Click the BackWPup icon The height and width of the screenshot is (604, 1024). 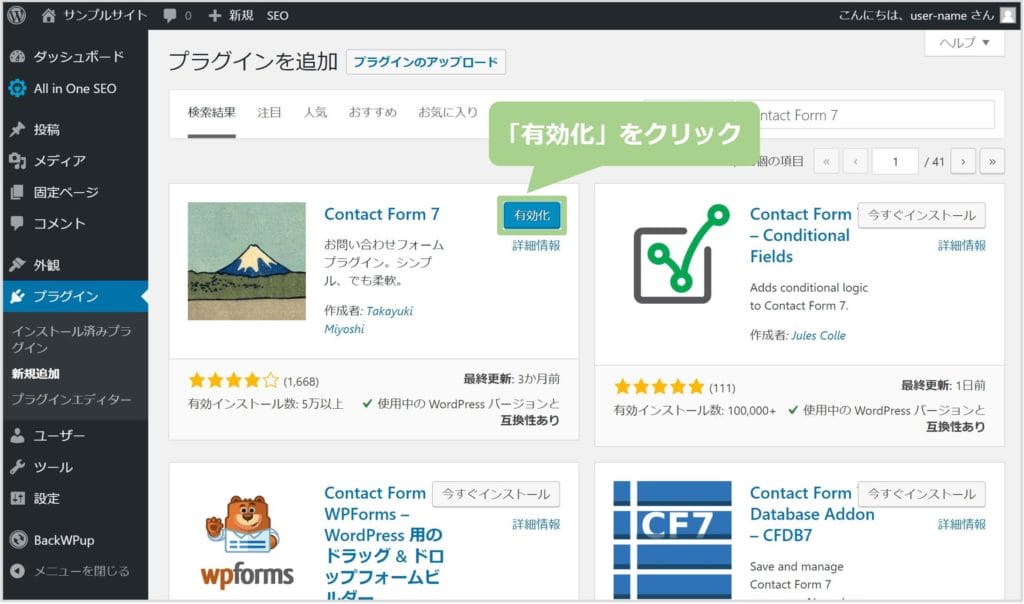pos(18,540)
